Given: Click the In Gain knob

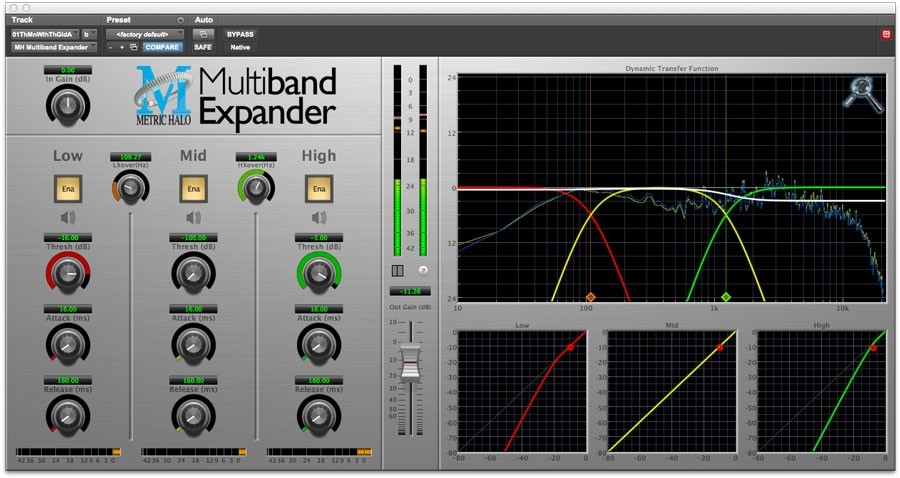Looking at the screenshot, I should 68,106.
